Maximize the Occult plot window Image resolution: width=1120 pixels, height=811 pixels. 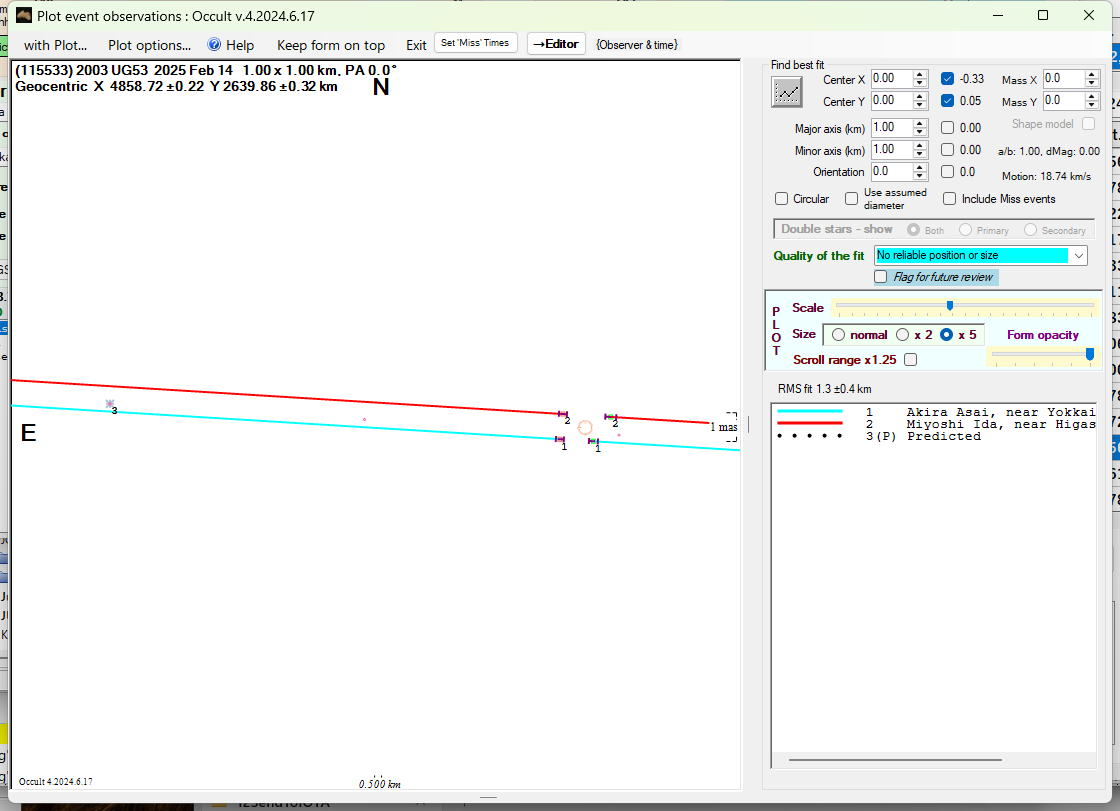coord(1043,15)
